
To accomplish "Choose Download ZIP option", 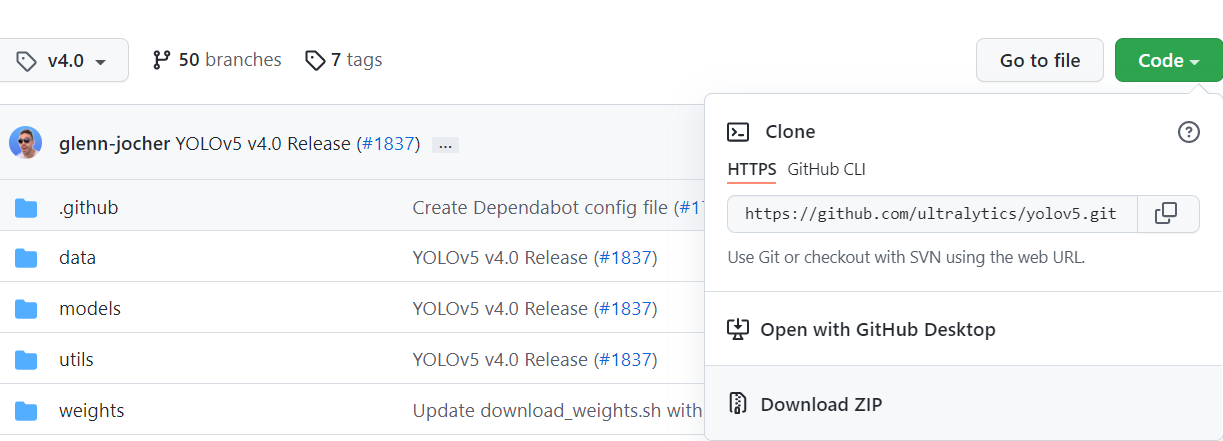I will coord(821,404).
